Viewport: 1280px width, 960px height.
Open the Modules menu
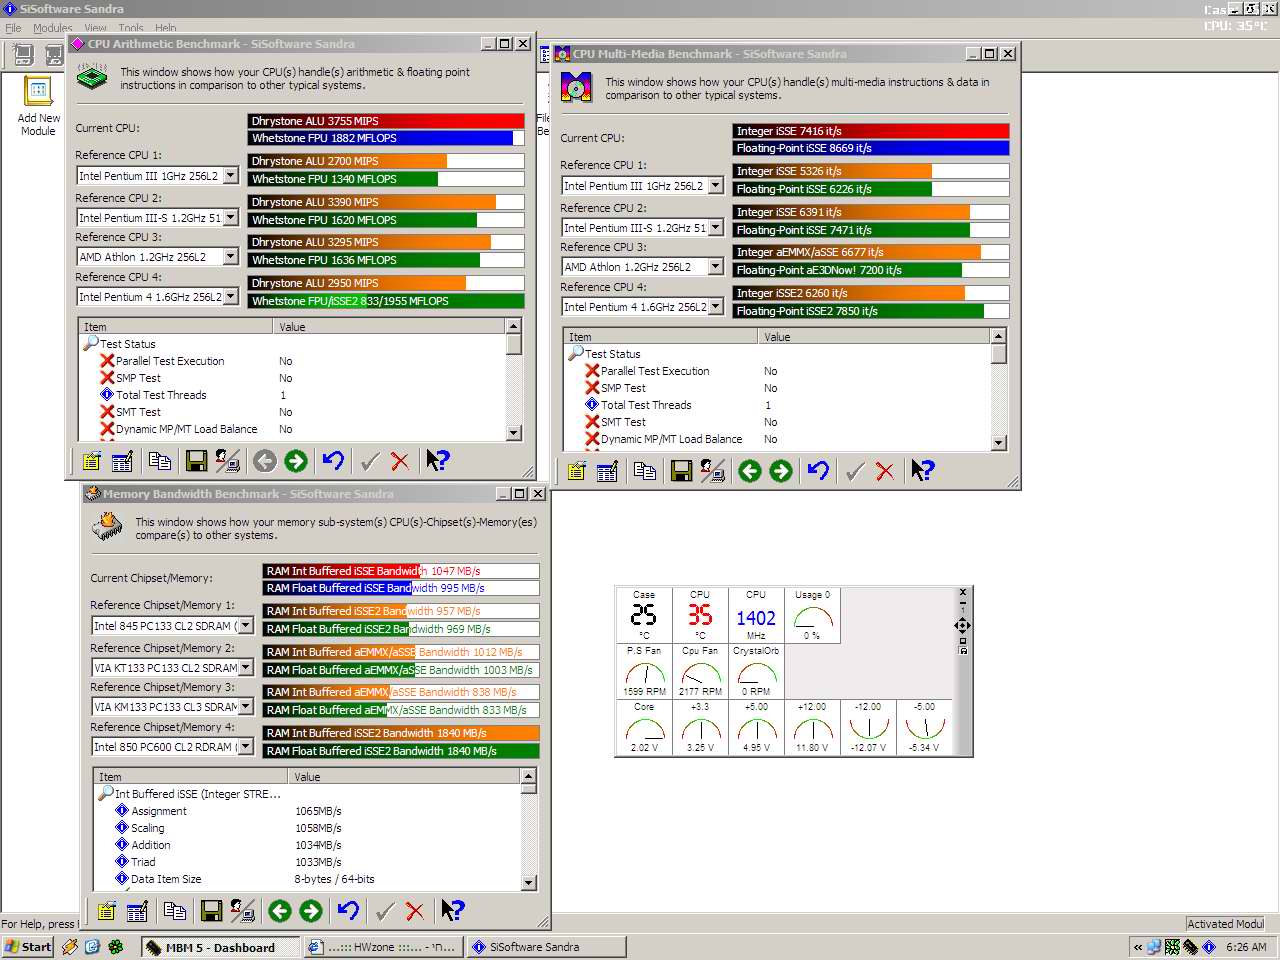pos(52,28)
